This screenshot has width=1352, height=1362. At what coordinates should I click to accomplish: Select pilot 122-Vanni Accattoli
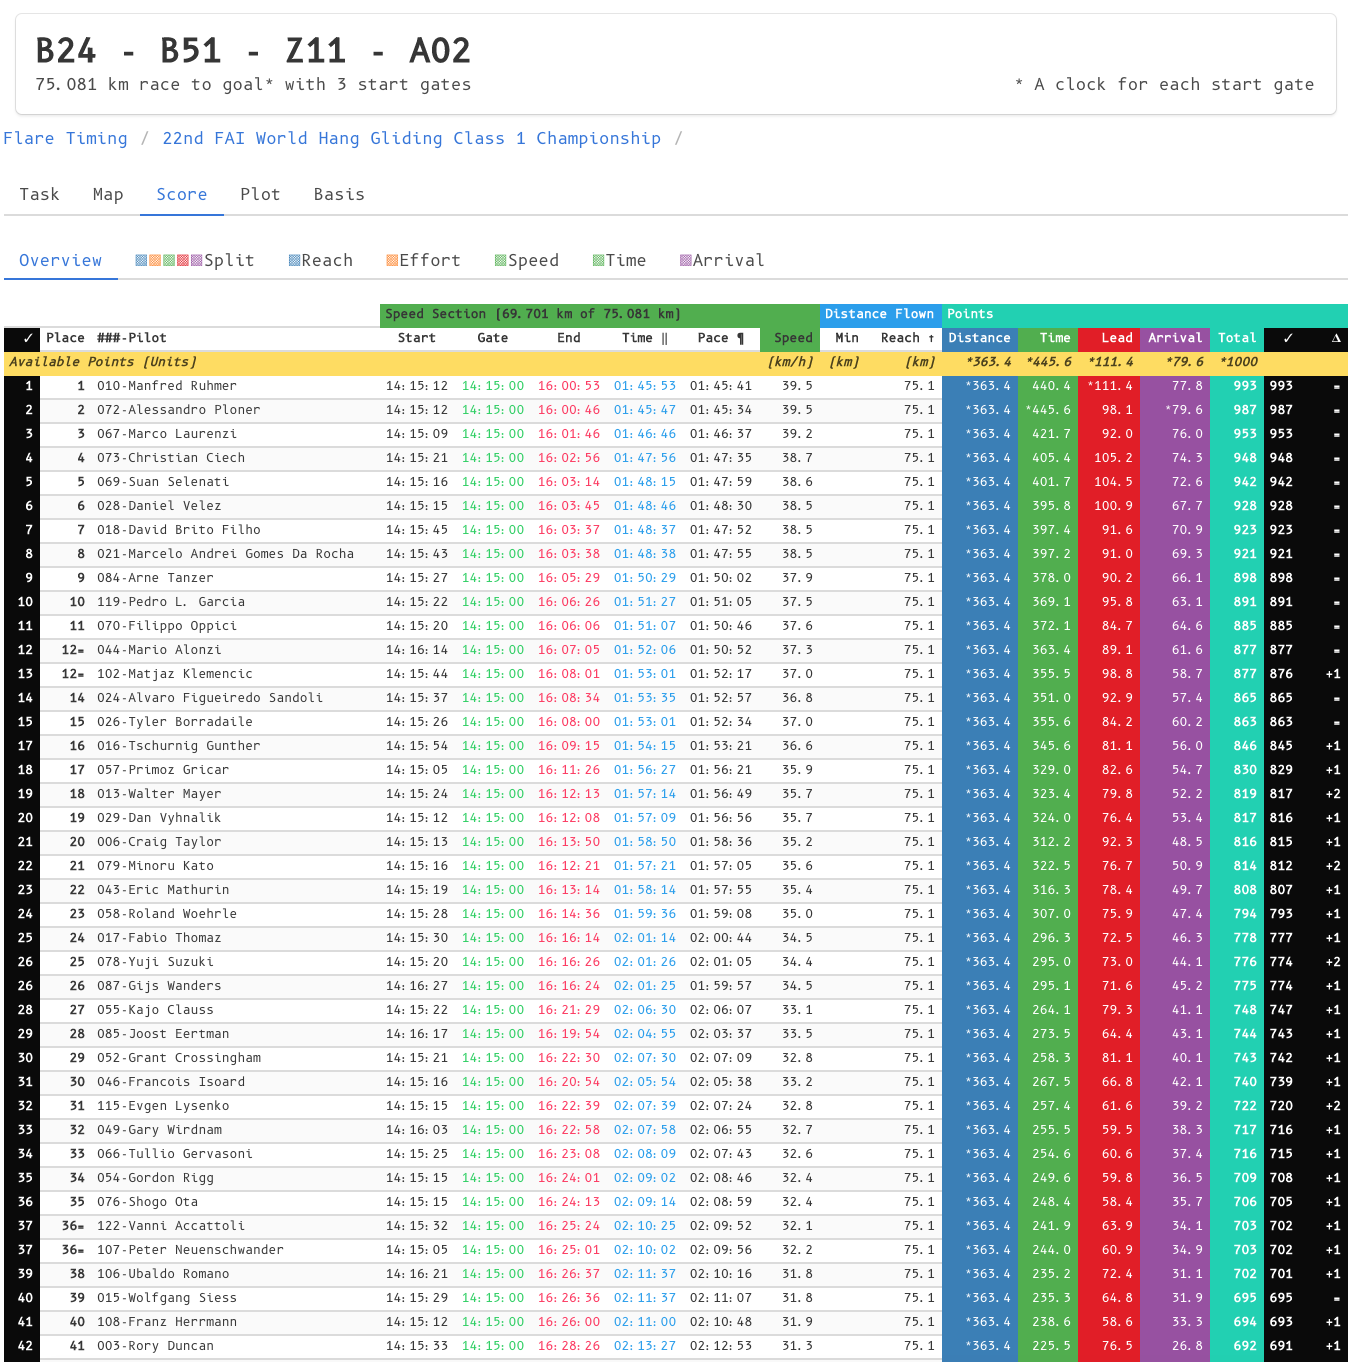pyautogui.click(x=171, y=1226)
